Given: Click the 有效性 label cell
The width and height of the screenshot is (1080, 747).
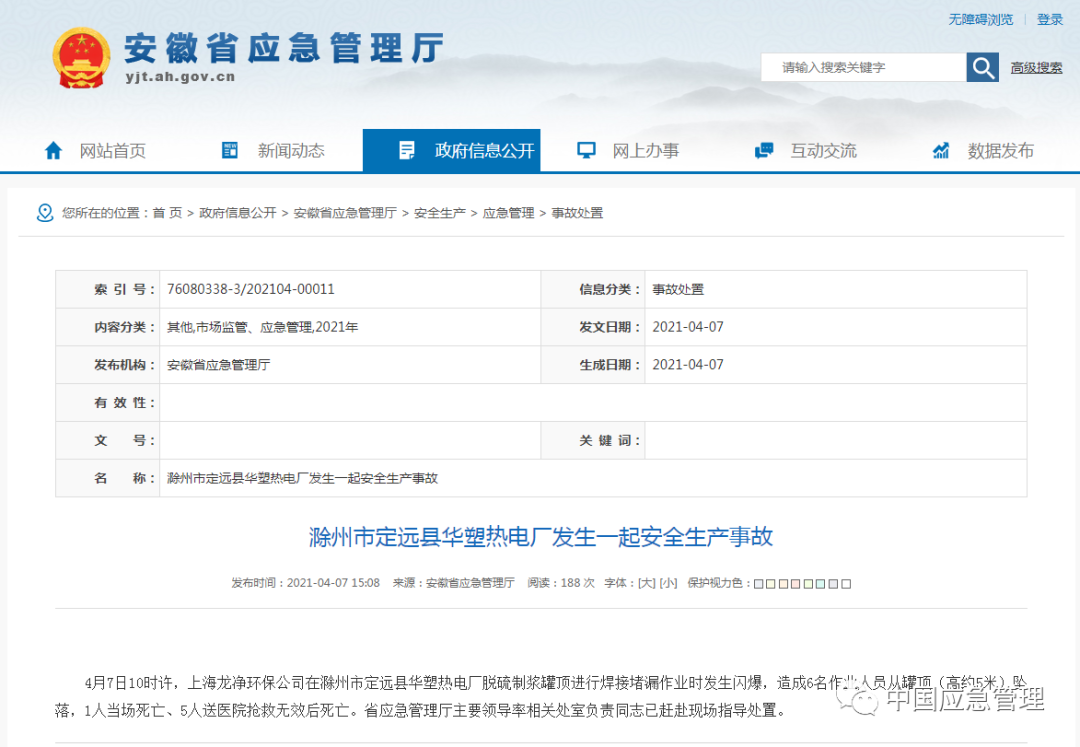Looking at the screenshot, I should [x=107, y=402].
